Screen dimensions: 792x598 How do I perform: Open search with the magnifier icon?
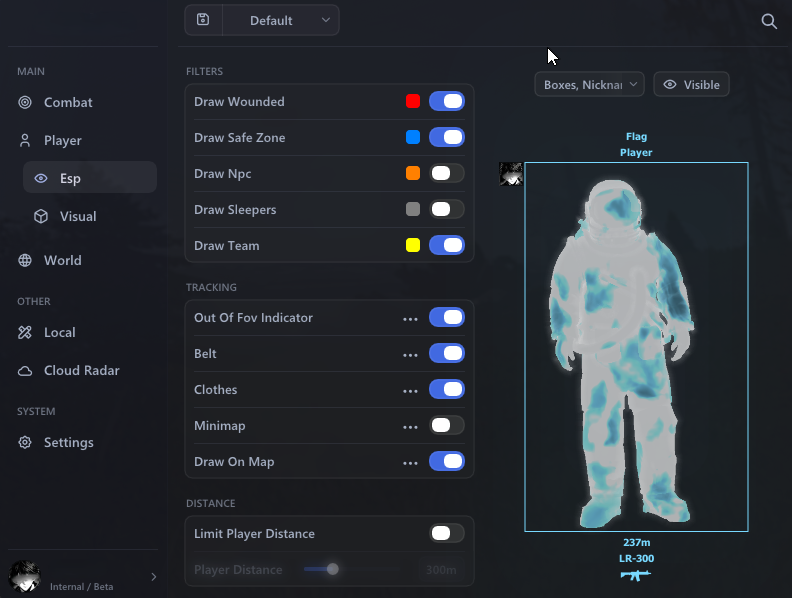click(769, 21)
